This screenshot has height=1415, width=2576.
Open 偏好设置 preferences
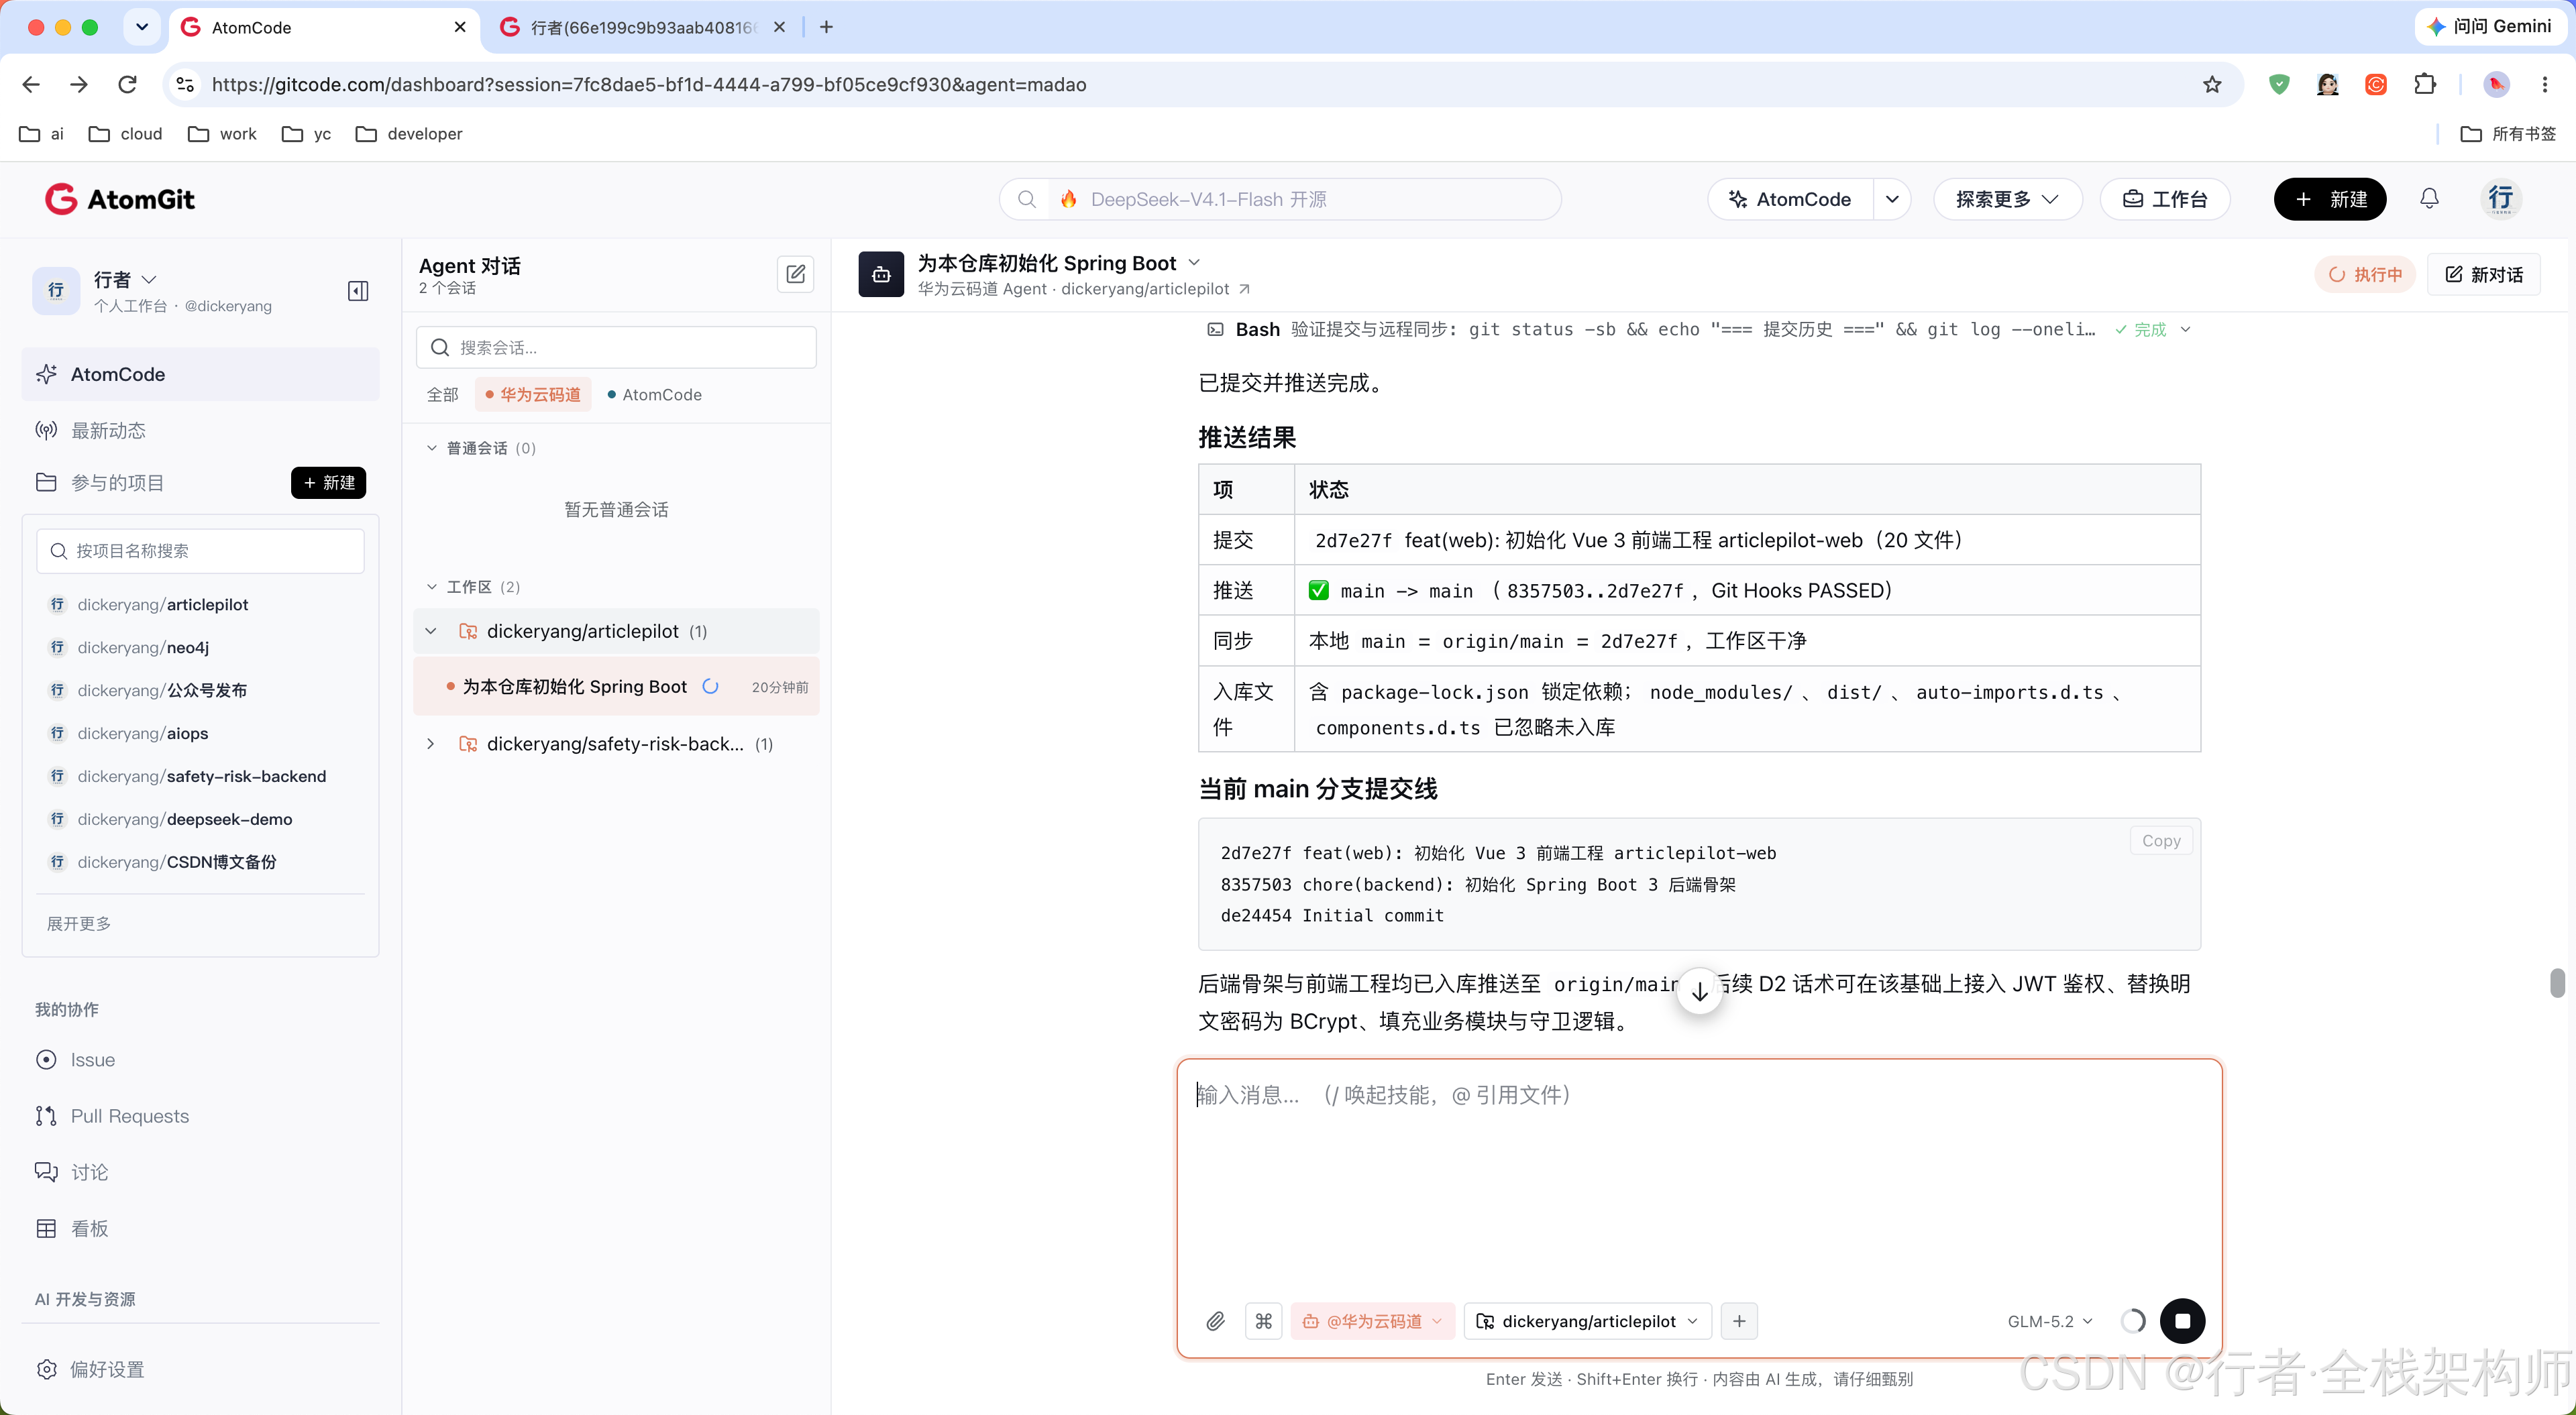pyautogui.click(x=90, y=1369)
